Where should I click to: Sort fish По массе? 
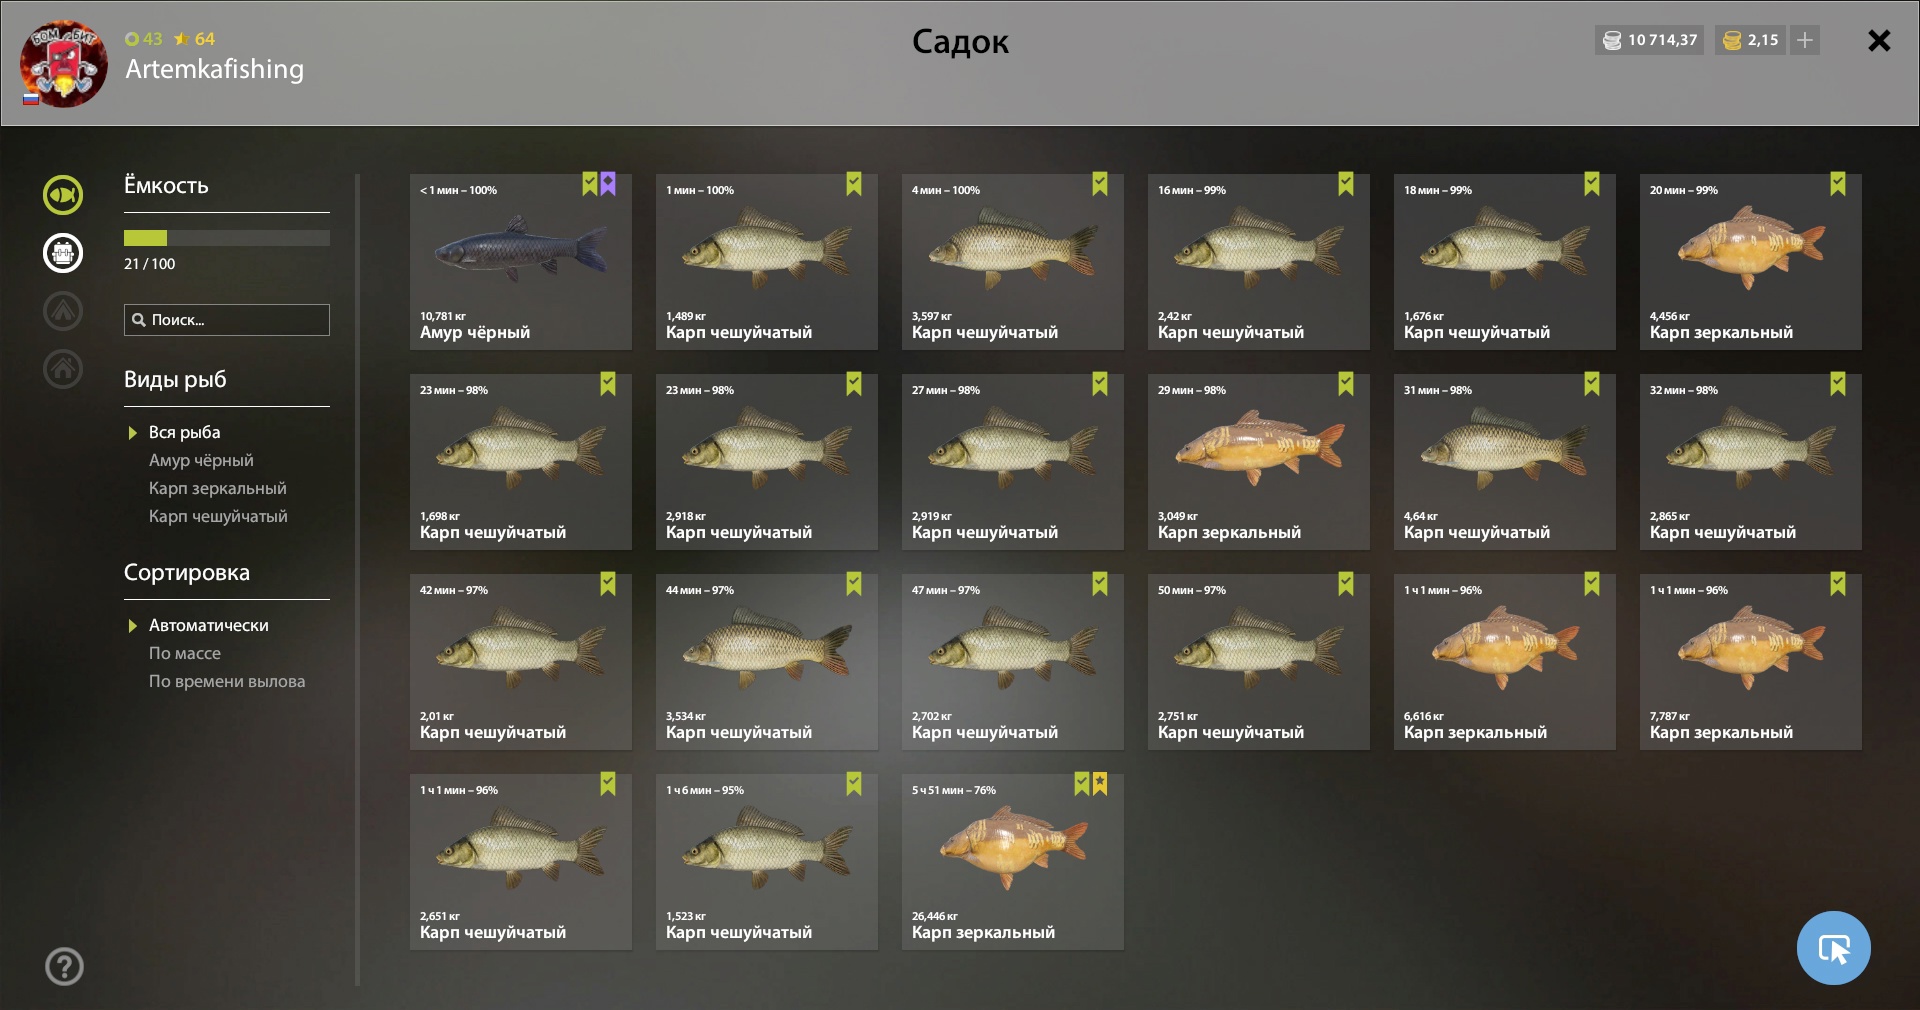(185, 653)
